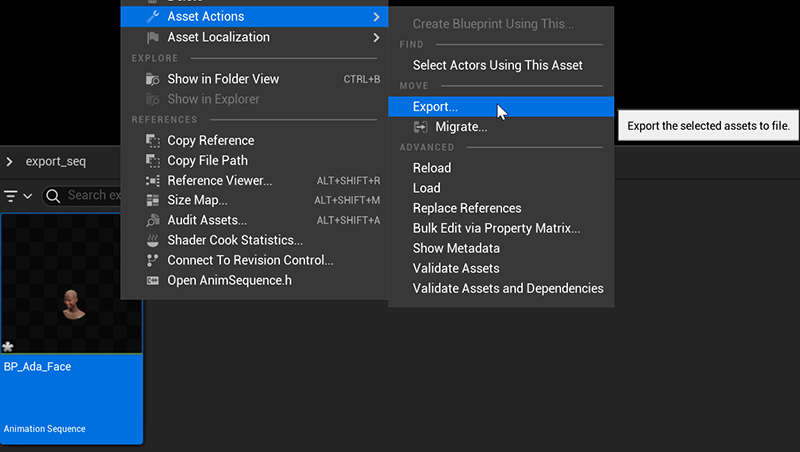Click the search magnifier icon in content browser
This screenshot has width=800, height=452.
pyautogui.click(x=53, y=195)
